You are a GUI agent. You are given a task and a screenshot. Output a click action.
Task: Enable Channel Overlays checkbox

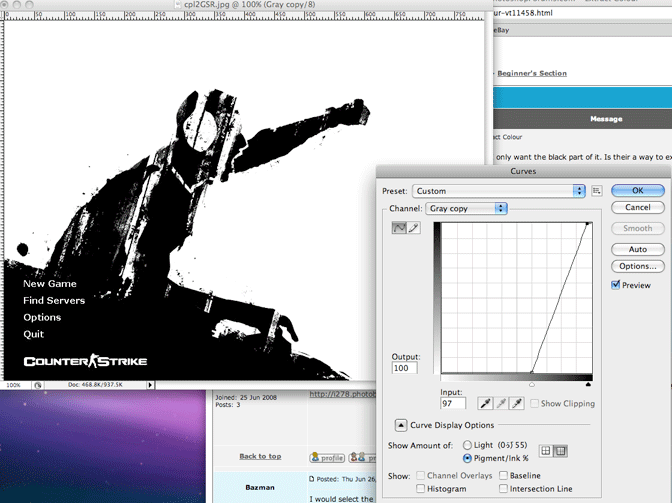coord(420,476)
